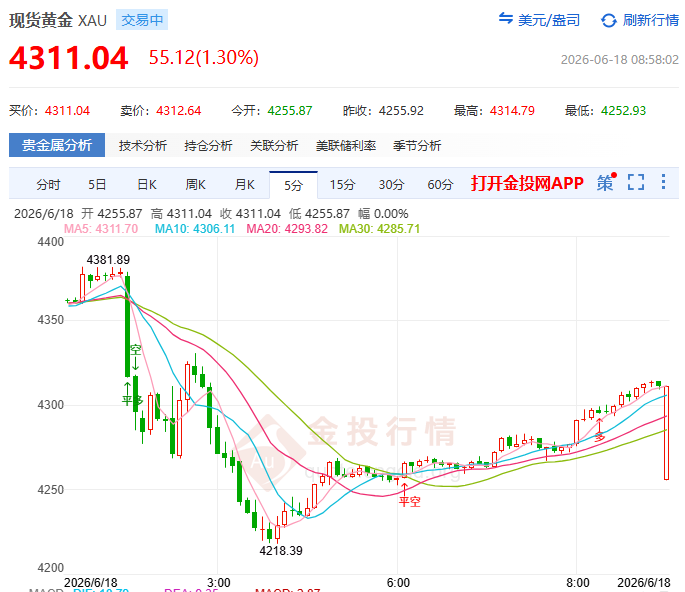Open the three-dot more options menu
685x592 pixels.
click(x=663, y=182)
